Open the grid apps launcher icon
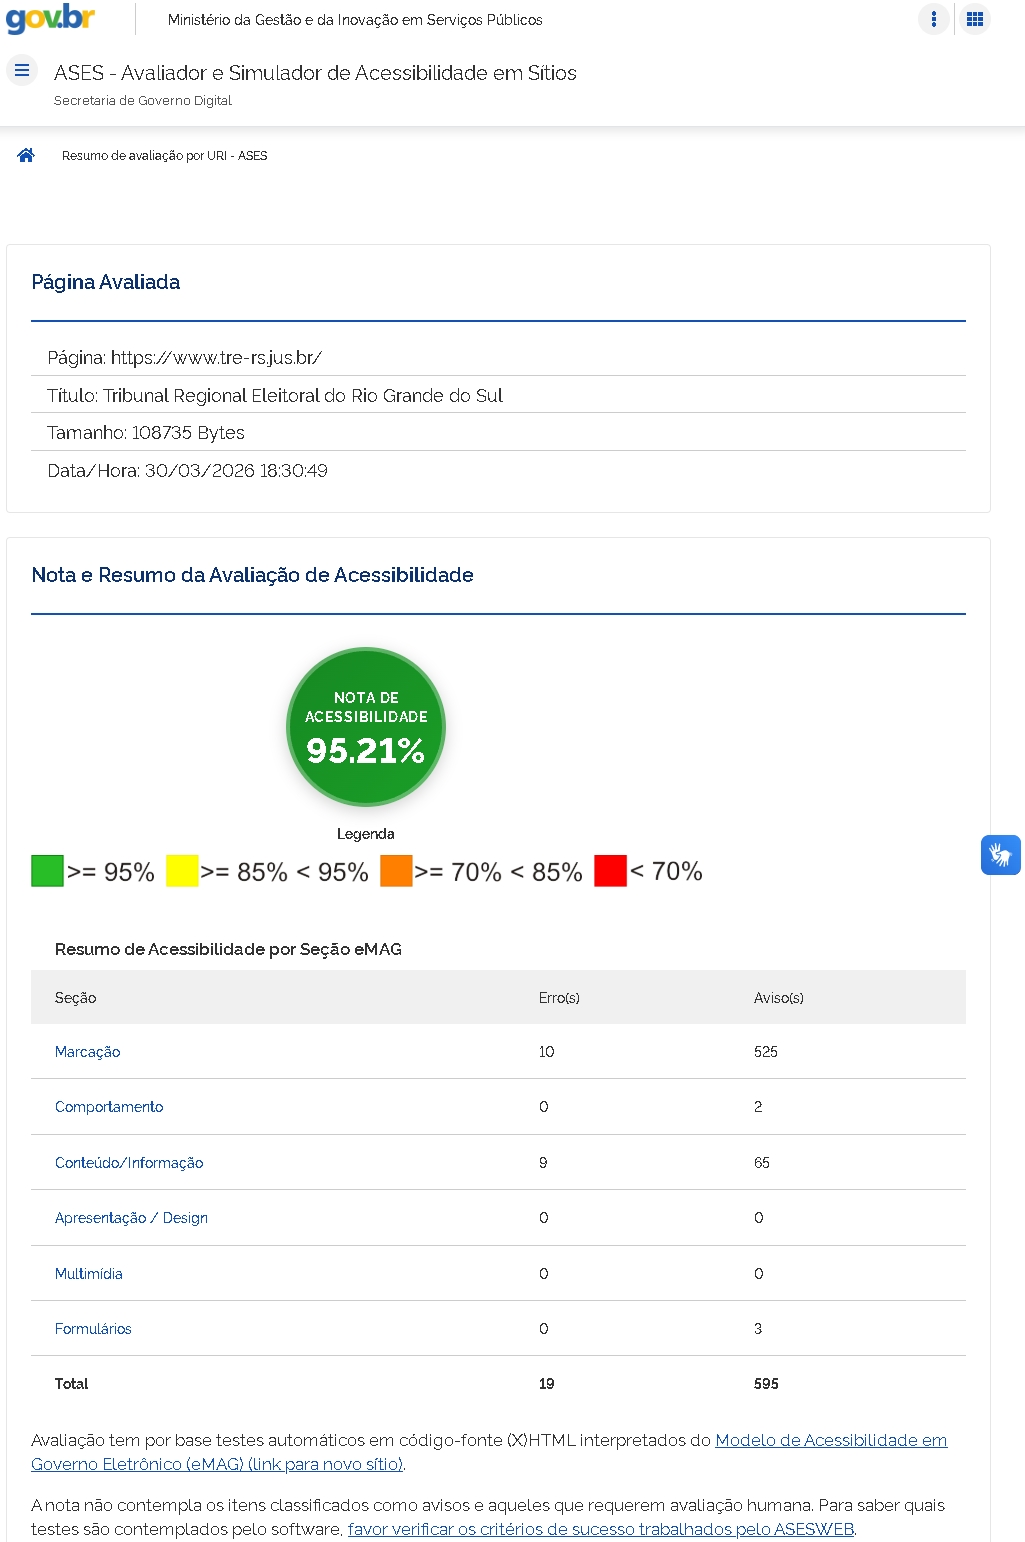Image resolution: width=1025 pixels, height=1542 pixels. 975,19
